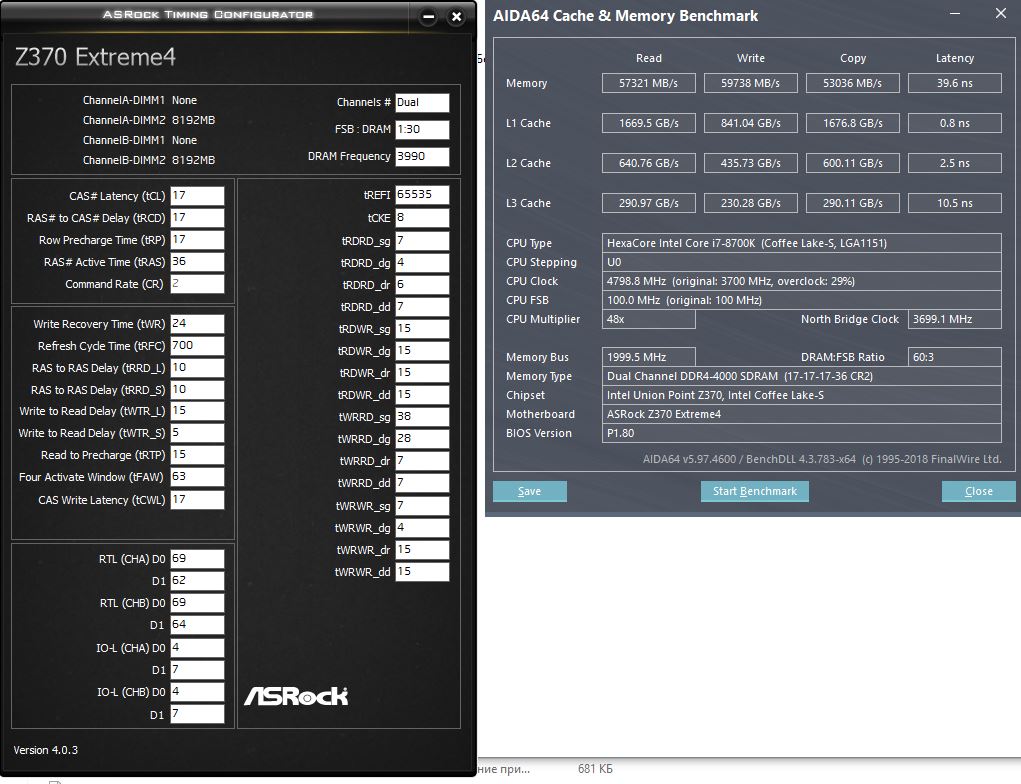This screenshot has height=784, width=1021.
Task: Click the tCKE field
Action: pyautogui.click(x=422, y=217)
